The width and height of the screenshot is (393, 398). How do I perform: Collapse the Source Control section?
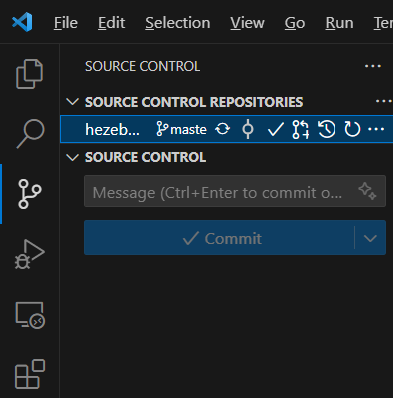click(72, 157)
